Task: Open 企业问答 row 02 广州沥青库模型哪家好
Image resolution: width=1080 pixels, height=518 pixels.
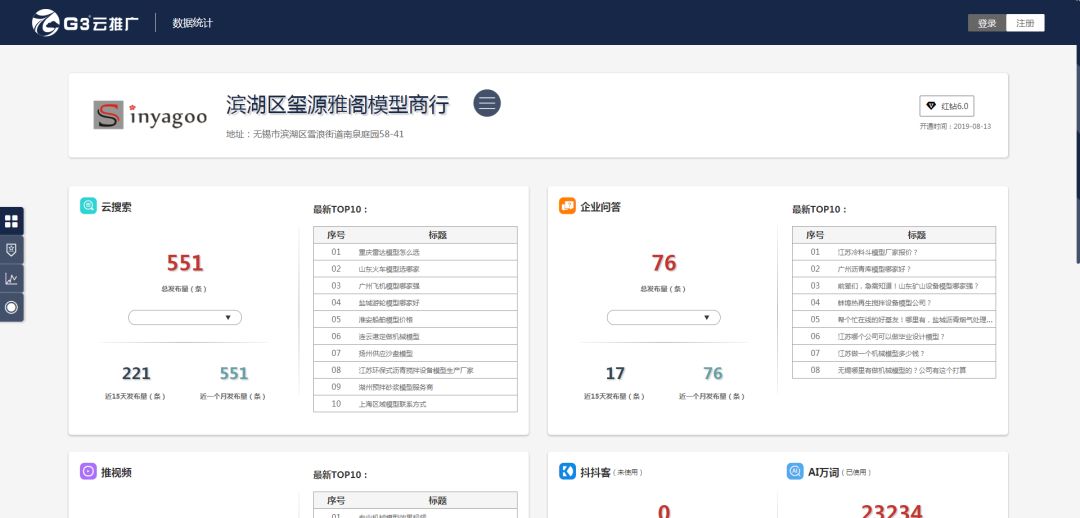Action: [894, 269]
